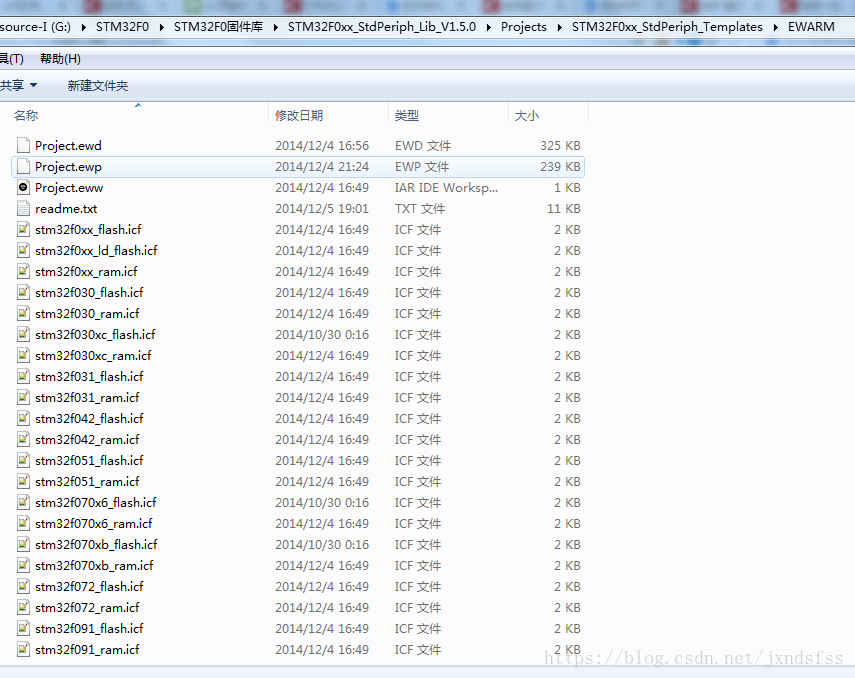Go to Projects breadcrumb folder
This screenshot has width=855, height=678.
pos(523,27)
